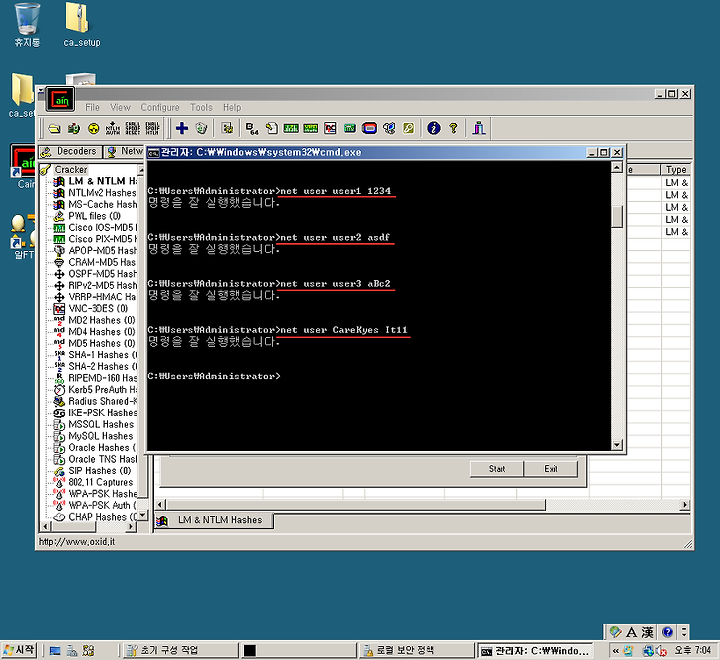Click the muted volume icon in the tray
The image size is (720, 660).
(661, 650)
